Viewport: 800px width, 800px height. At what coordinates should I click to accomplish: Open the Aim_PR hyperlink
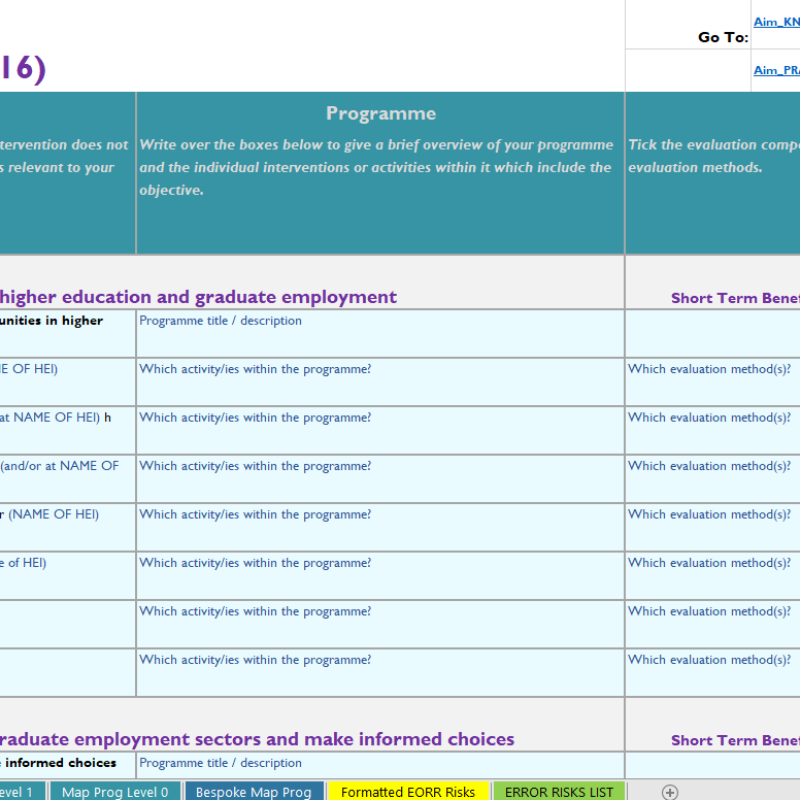click(x=776, y=70)
